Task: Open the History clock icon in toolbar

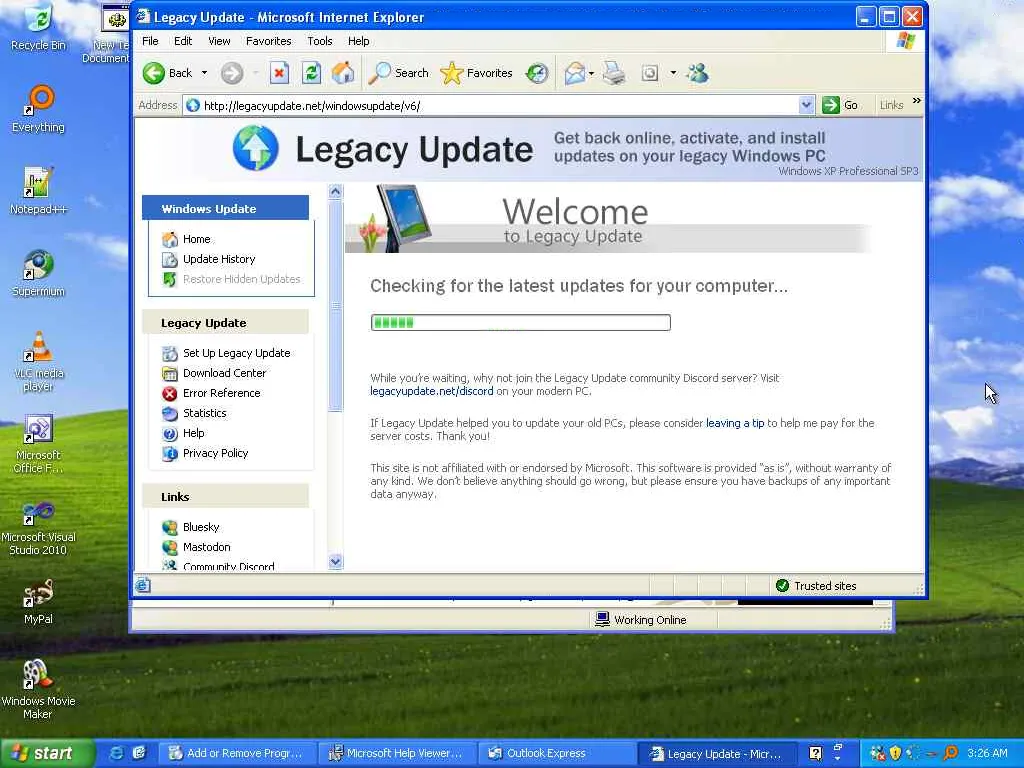Action: (x=537, y=73)
